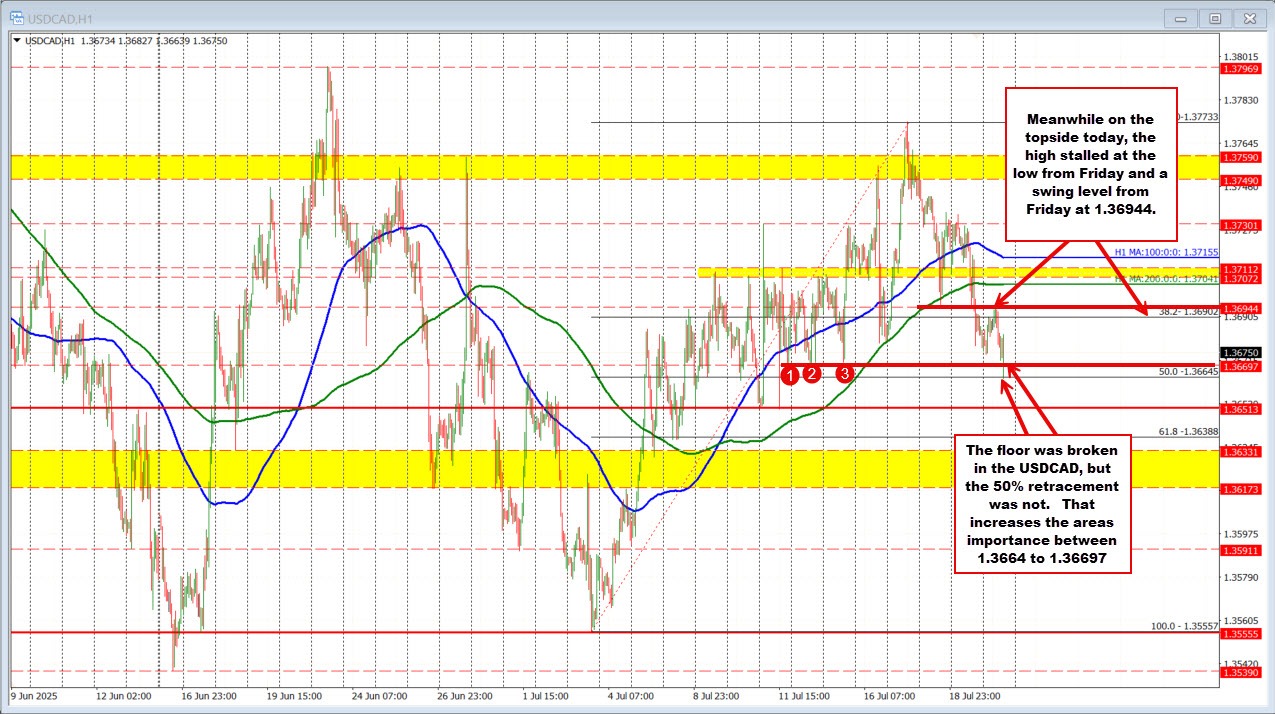Click the red price label 1.37301
The height and width of the screenshot is (714, 1275).
1240,224
